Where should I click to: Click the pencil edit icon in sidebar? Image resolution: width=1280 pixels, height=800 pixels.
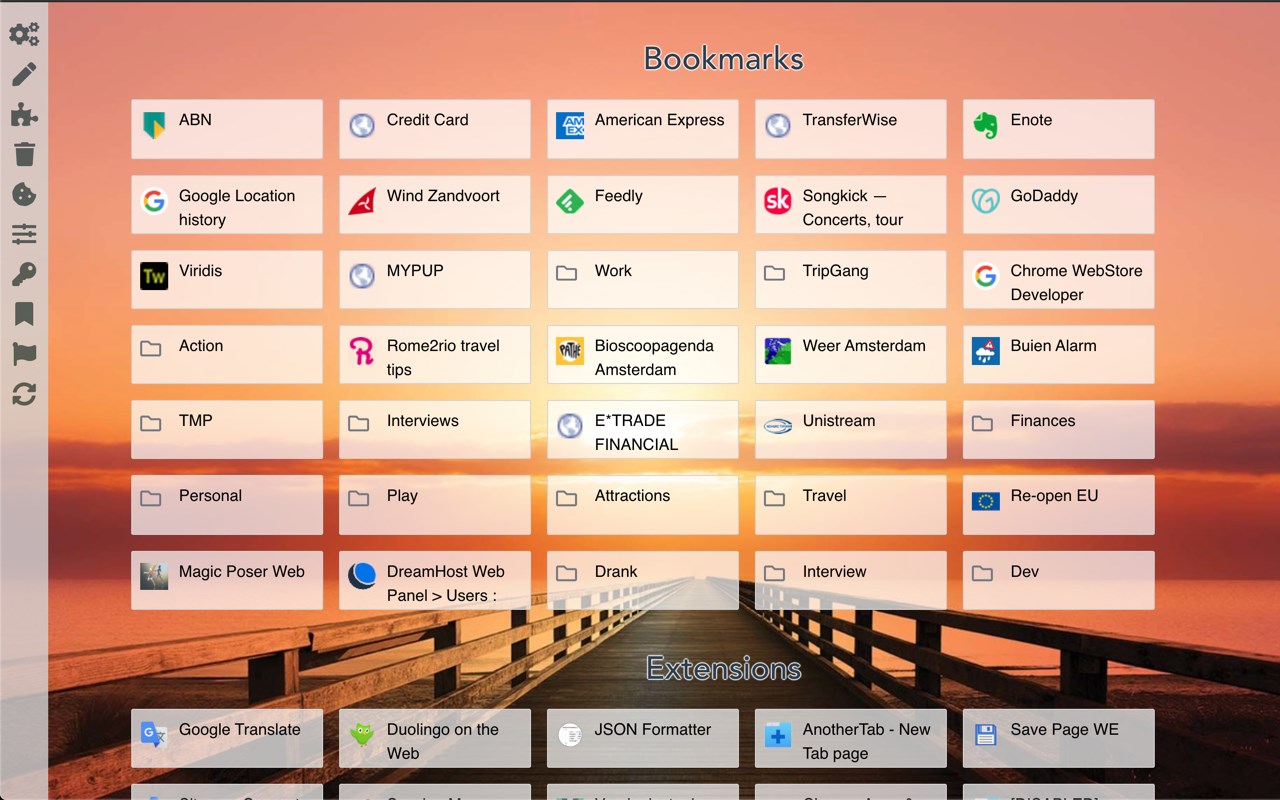[x=24, y=74]
